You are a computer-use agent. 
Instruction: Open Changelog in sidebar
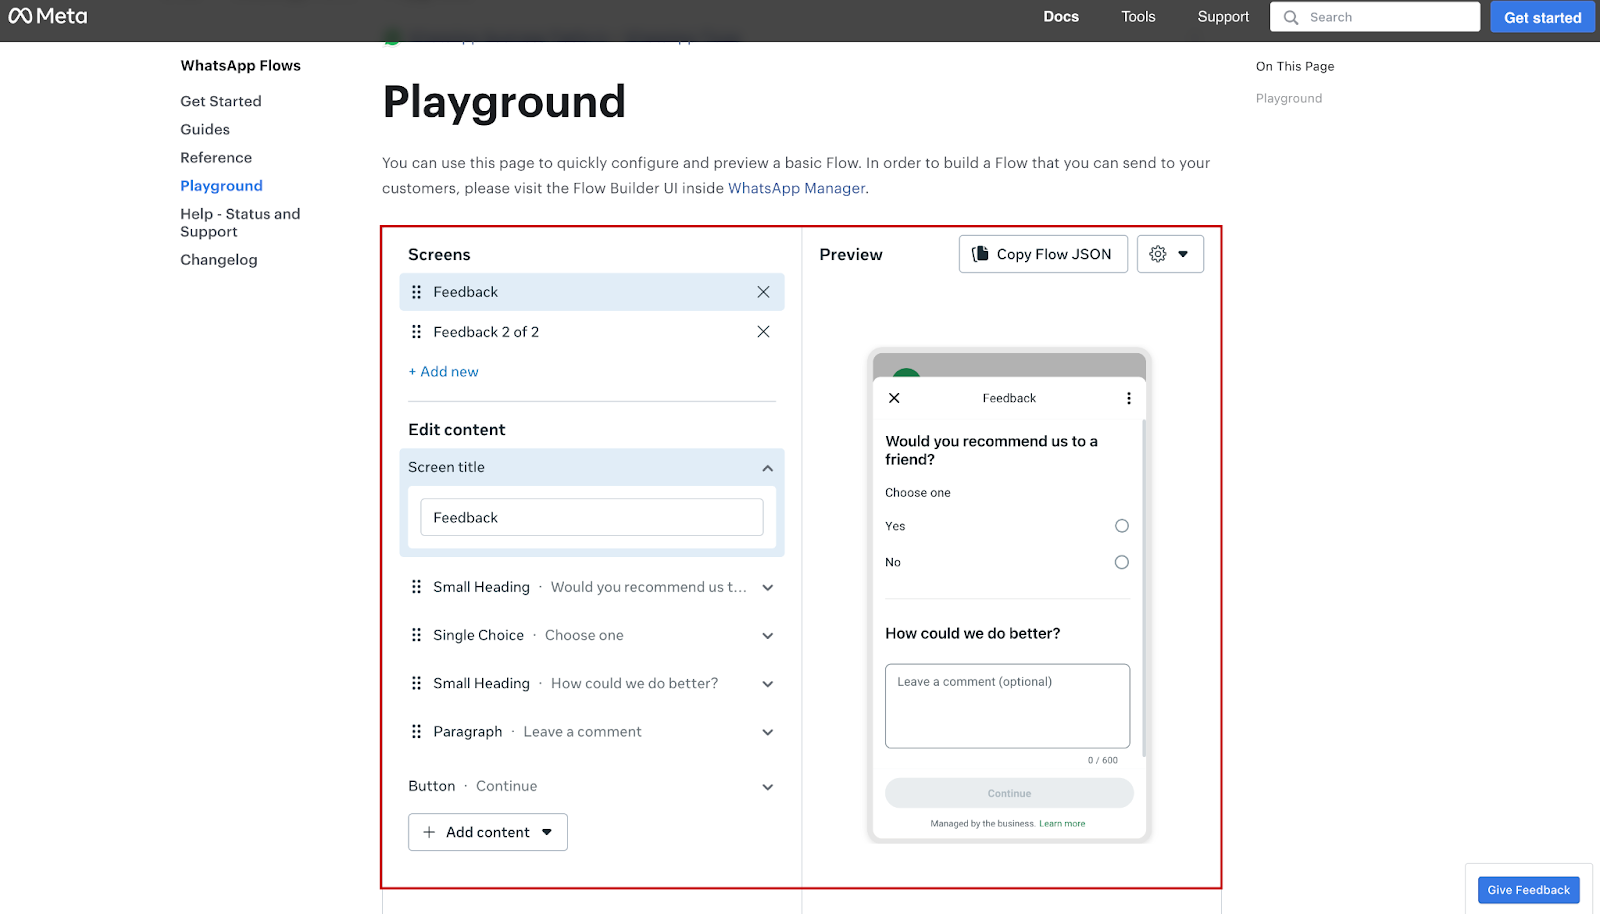[219, 260]
